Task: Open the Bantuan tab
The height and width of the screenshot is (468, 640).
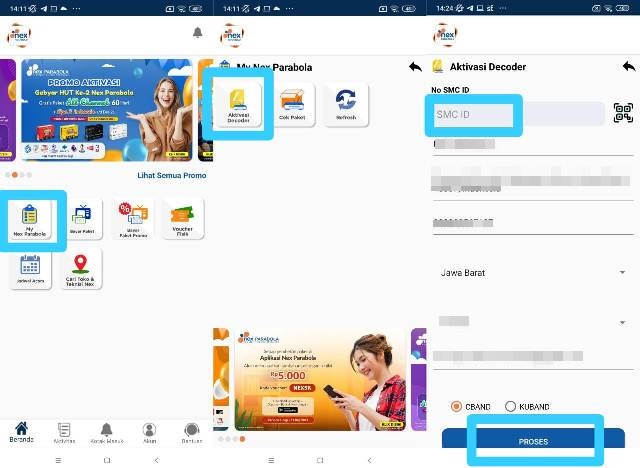Action: coord(192,433)
